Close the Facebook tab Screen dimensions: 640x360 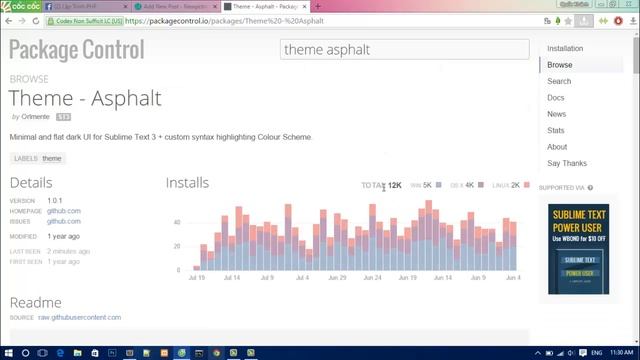125,7
